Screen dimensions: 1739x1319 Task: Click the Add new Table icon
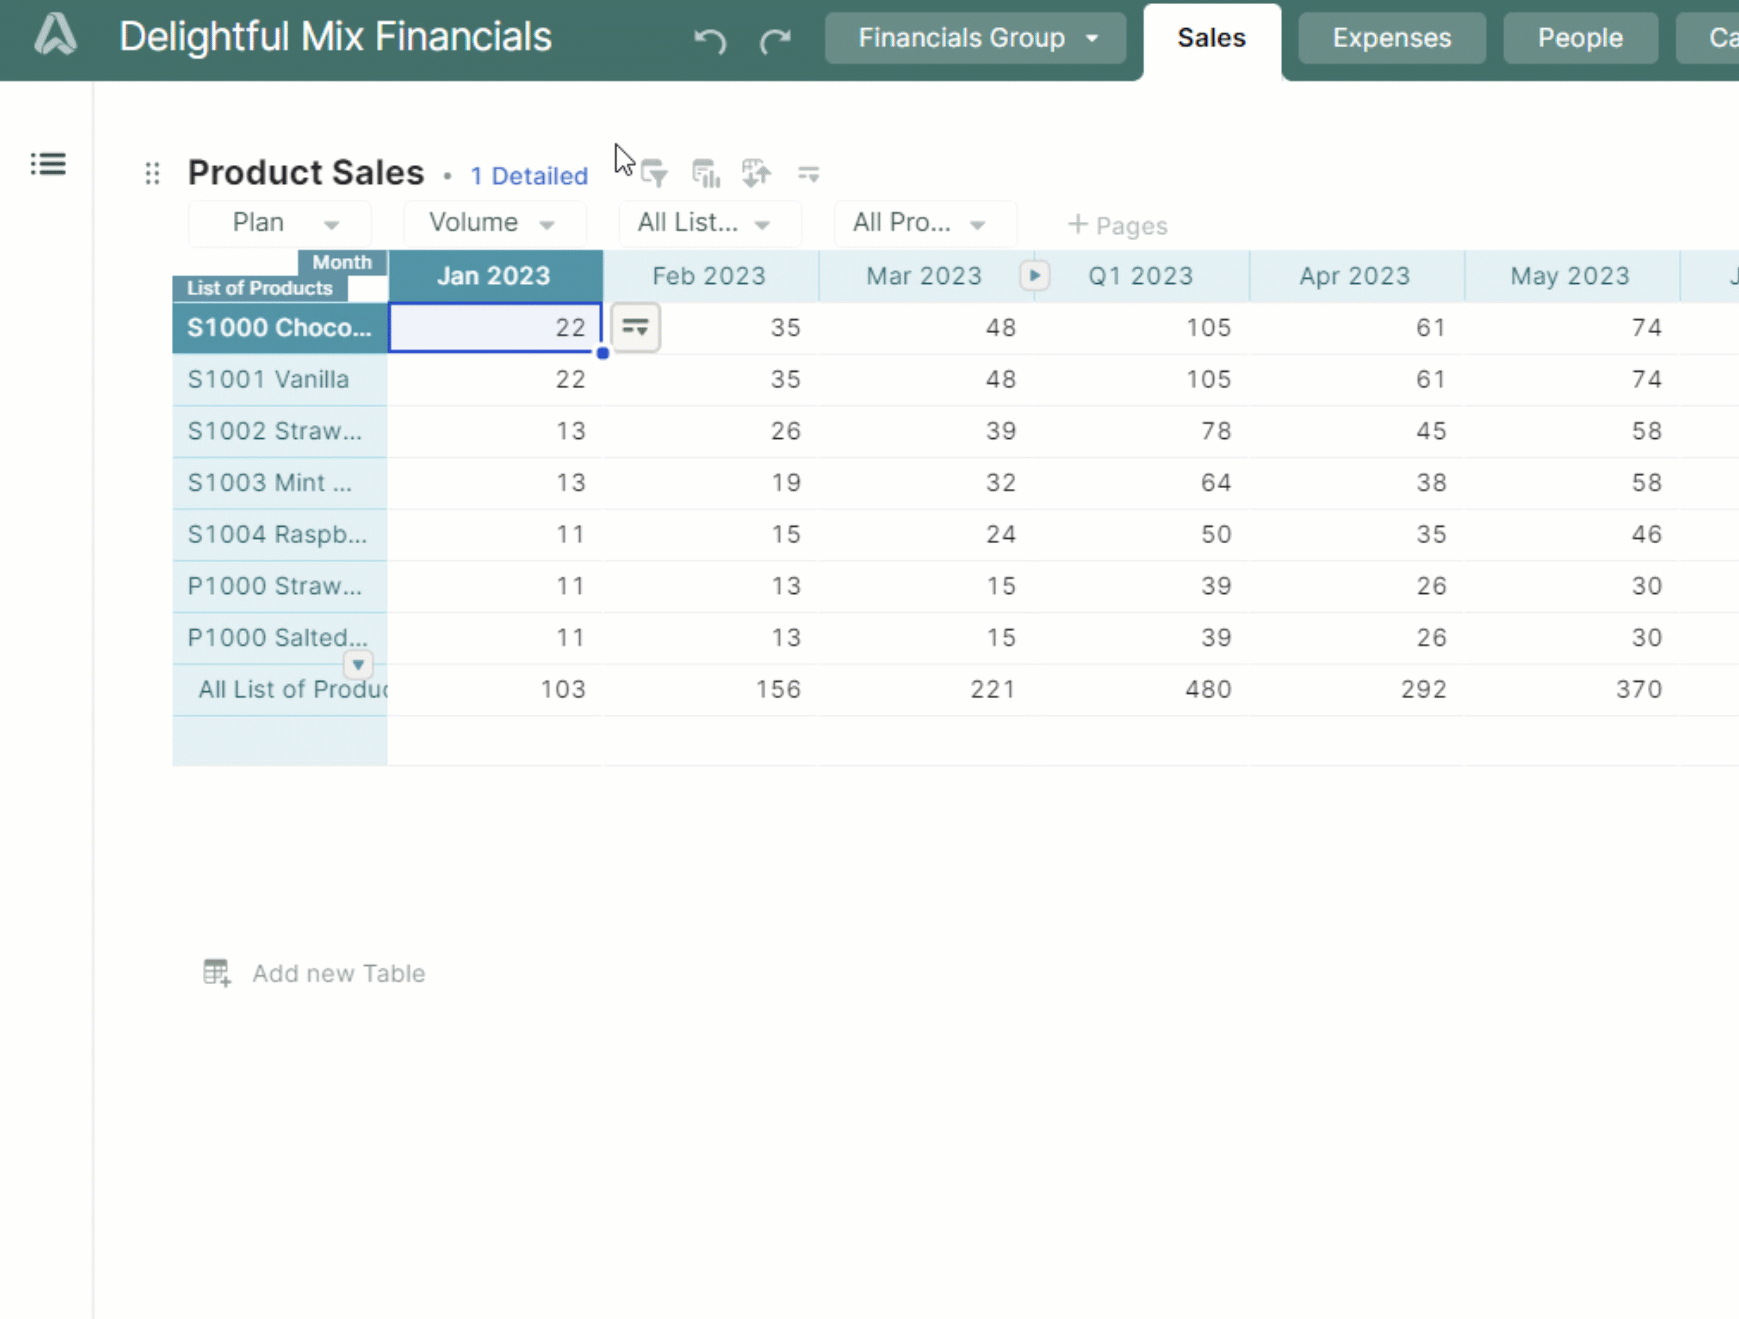(x=217, y=972)
